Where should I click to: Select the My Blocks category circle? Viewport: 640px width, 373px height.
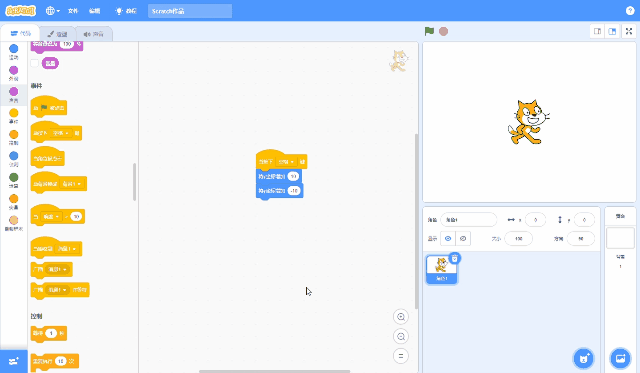(13, 220)
